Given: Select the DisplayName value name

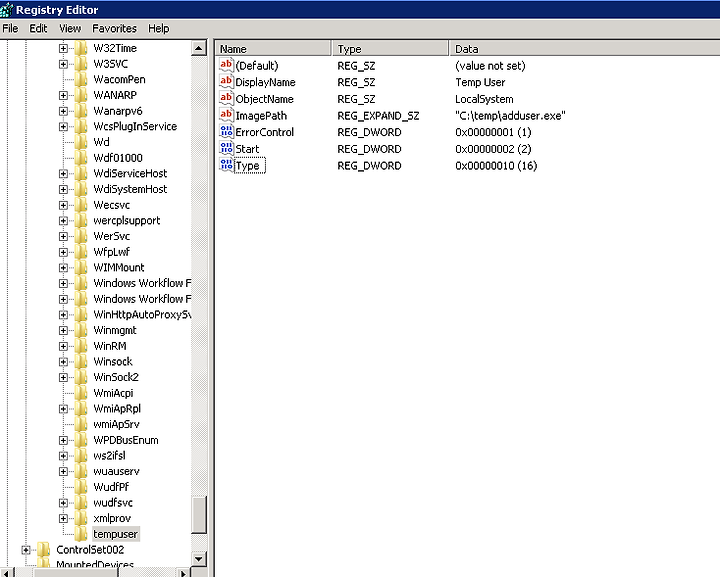Looking at the screenshot, I should tap(265, 82).
